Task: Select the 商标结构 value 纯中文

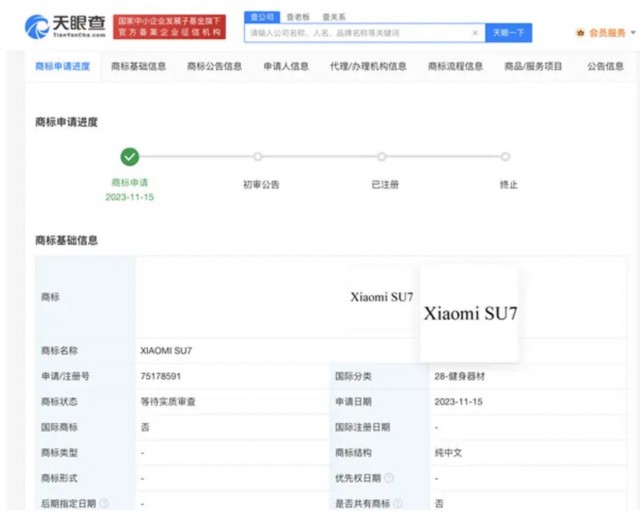Action: (x=448, y=452)
